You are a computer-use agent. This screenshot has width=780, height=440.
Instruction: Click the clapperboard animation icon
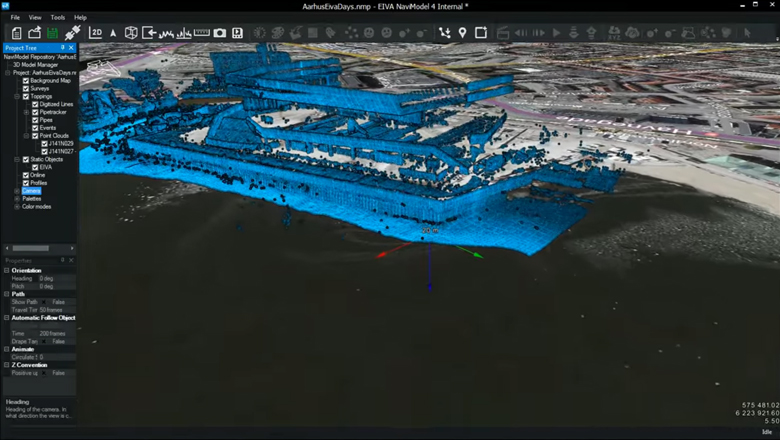(x=503, y=33)
